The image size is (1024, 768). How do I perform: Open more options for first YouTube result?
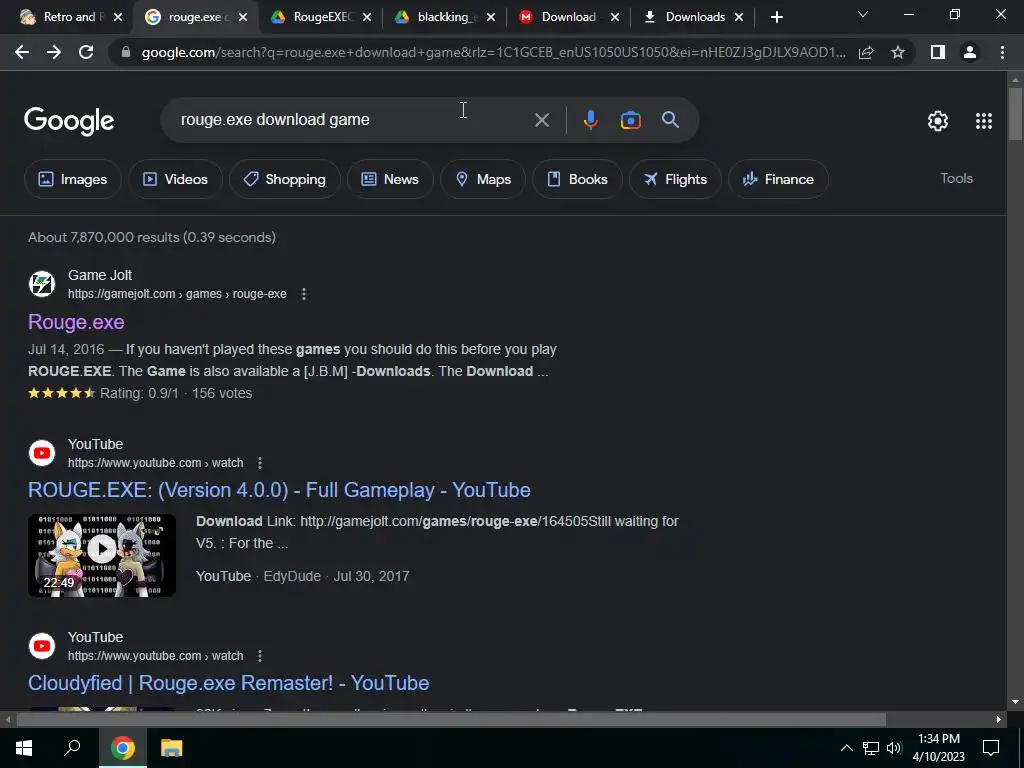click(260, 463)
